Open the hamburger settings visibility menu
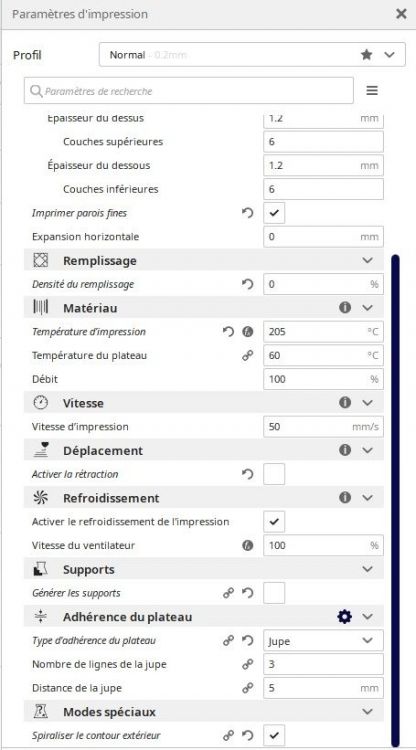This screenshot has width=416, height=750. (x=372, y=90)
